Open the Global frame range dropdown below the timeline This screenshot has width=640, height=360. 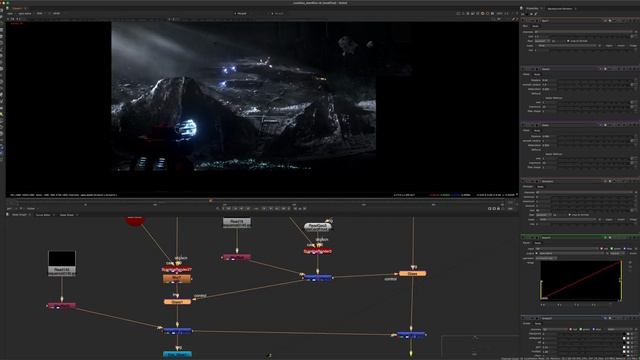32,209
